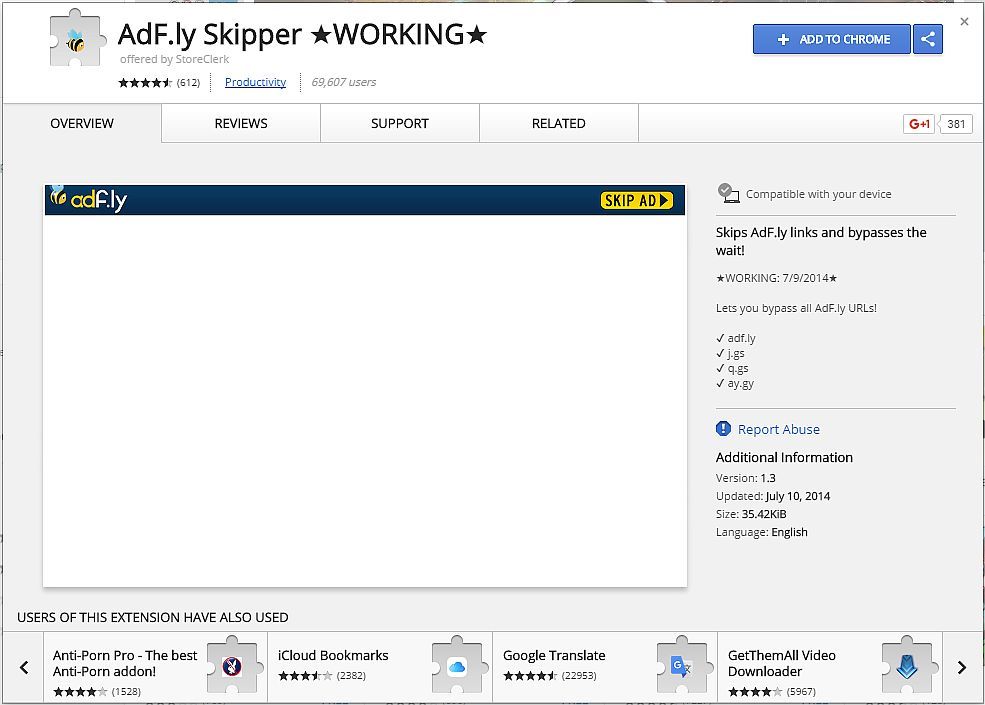The width and height of the screenshot is (985, 705).
Task: Open GetThemAll Video Downloader title
Action: (x=781, y=663)
